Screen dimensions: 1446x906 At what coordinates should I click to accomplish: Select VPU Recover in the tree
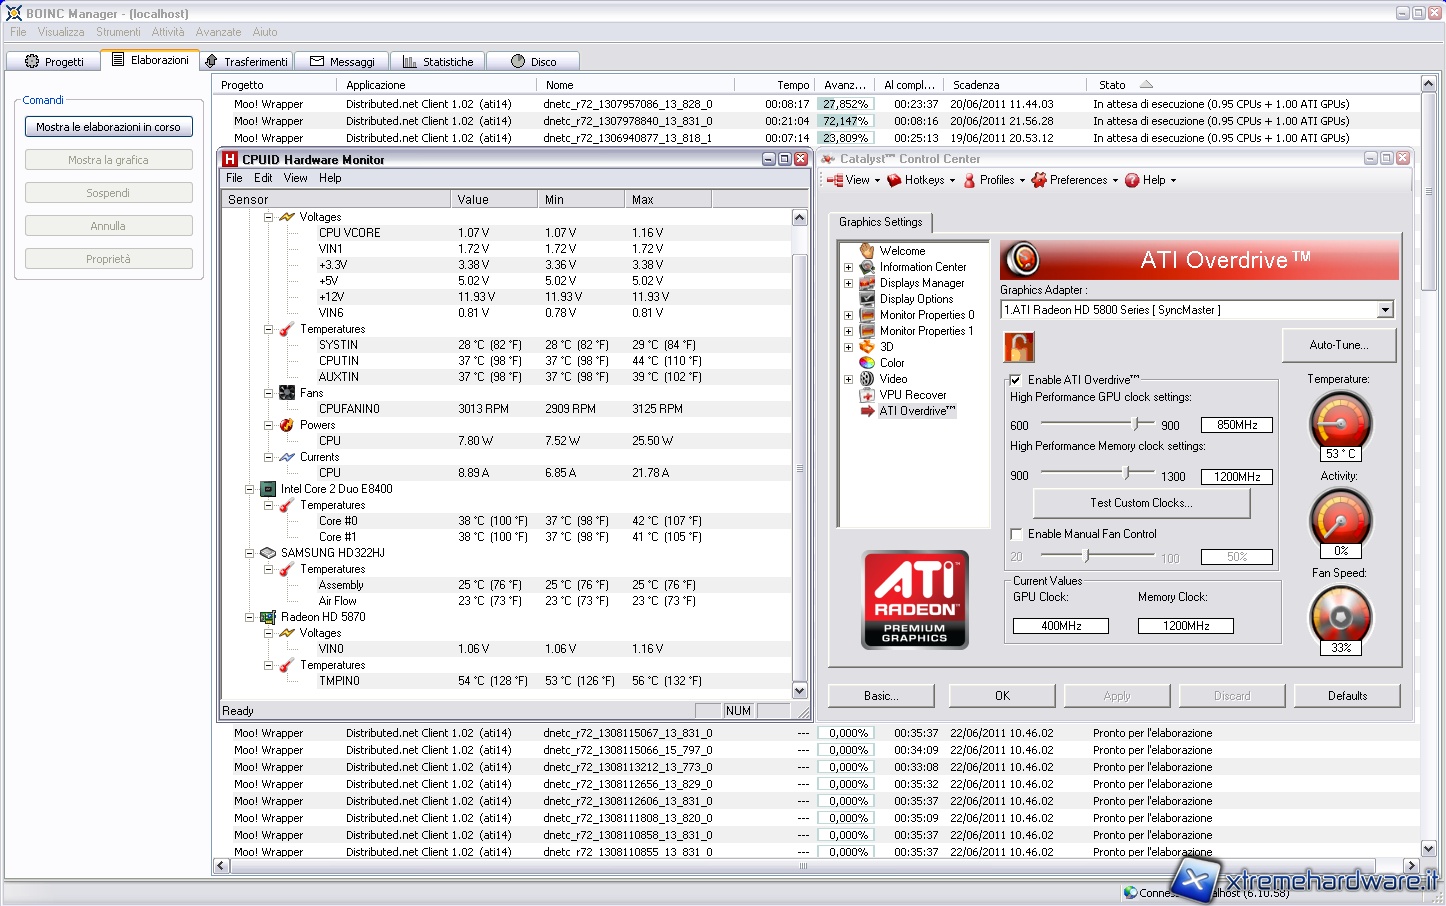tap(912, 395)
